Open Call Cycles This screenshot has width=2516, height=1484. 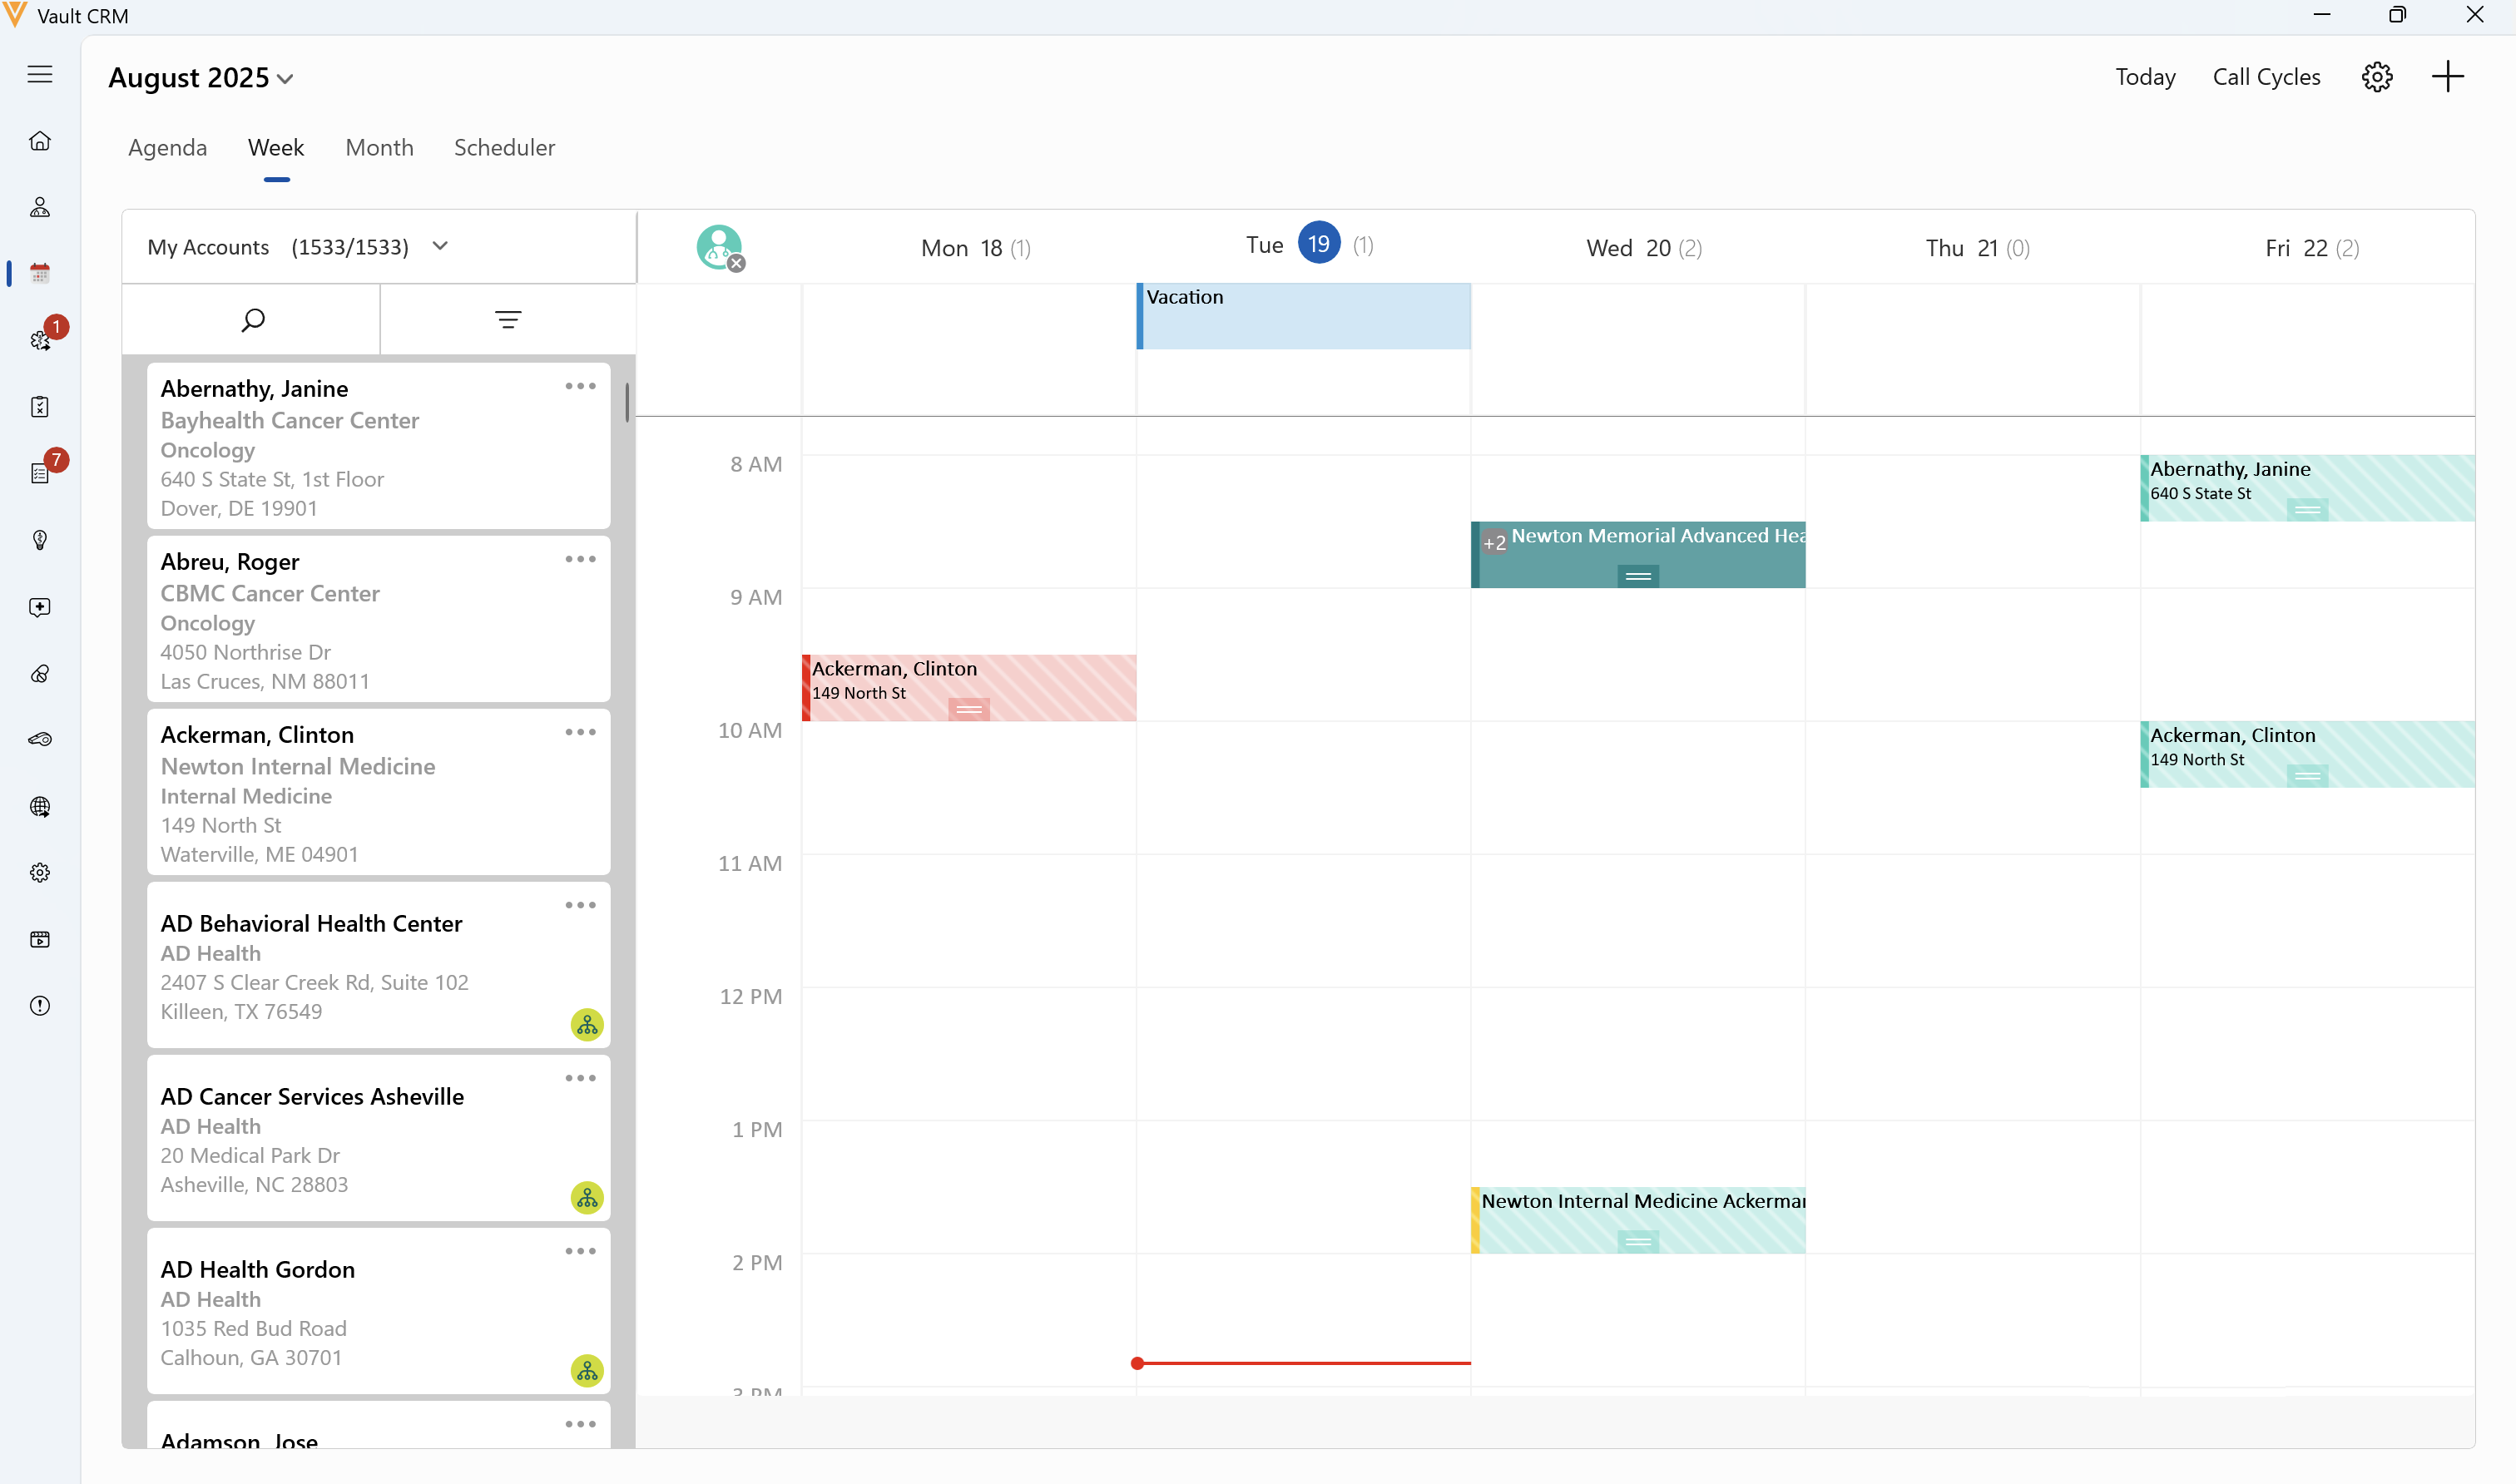click(x=2266, y=77)
